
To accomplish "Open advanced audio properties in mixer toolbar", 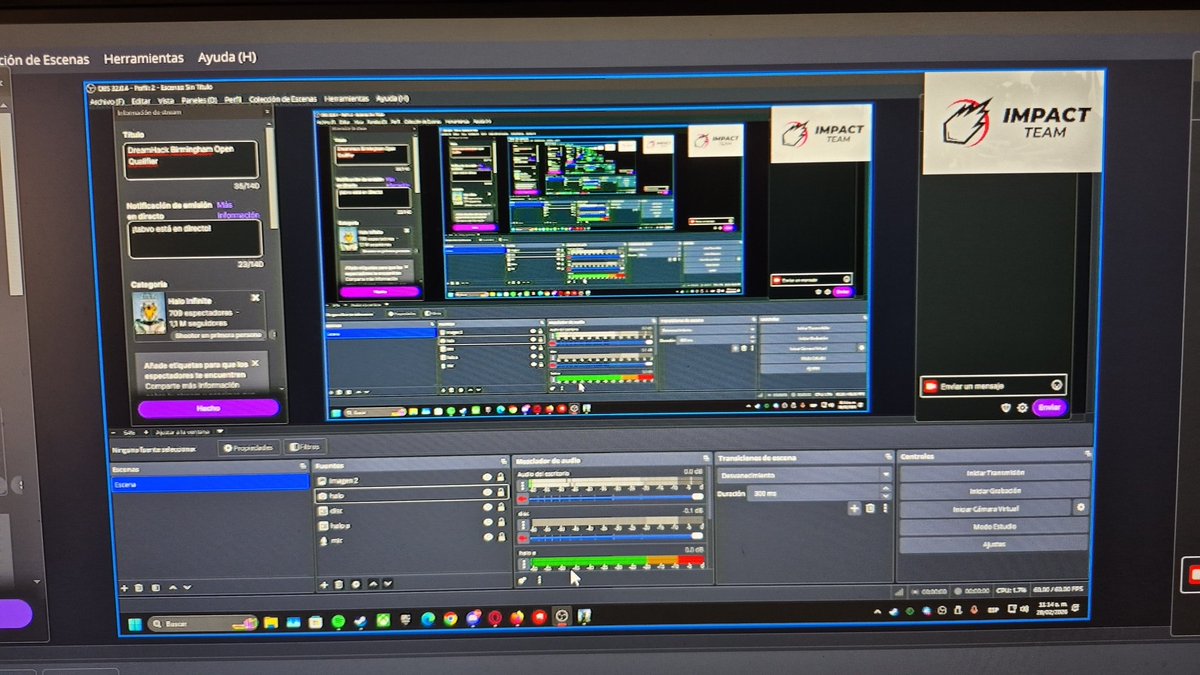I will [x=522, y=580].
